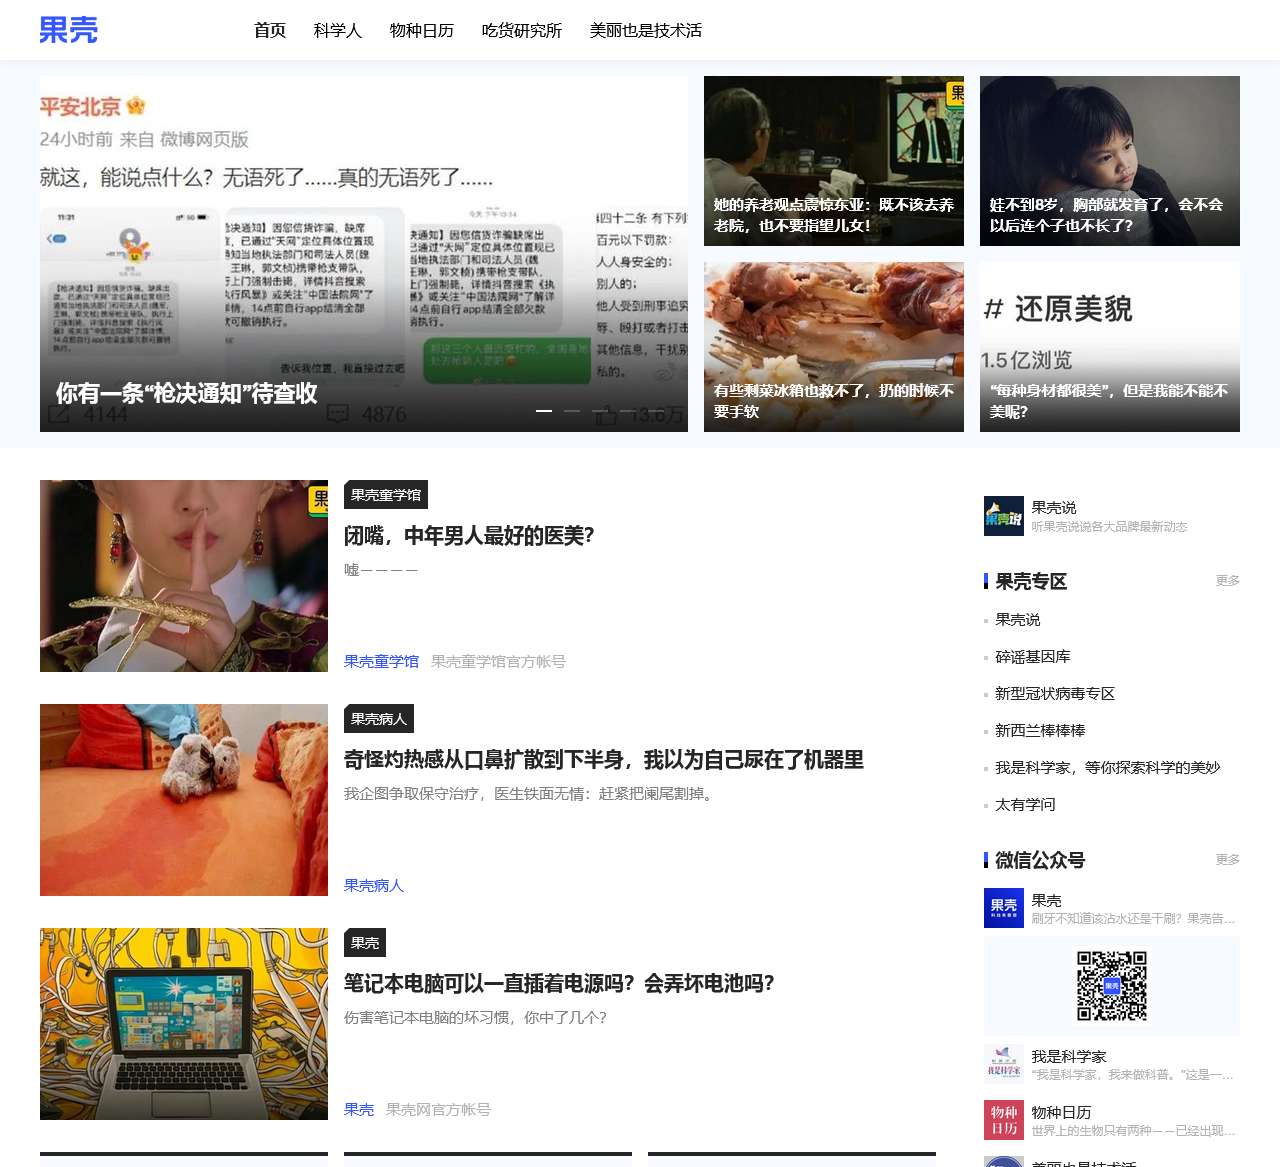Image resolution: width=1280 pixels, height=1167 pixels.
Task: Open the 养老观点震惊东亚 featured card
Action: pyautogui.click(x=834, y=161)
